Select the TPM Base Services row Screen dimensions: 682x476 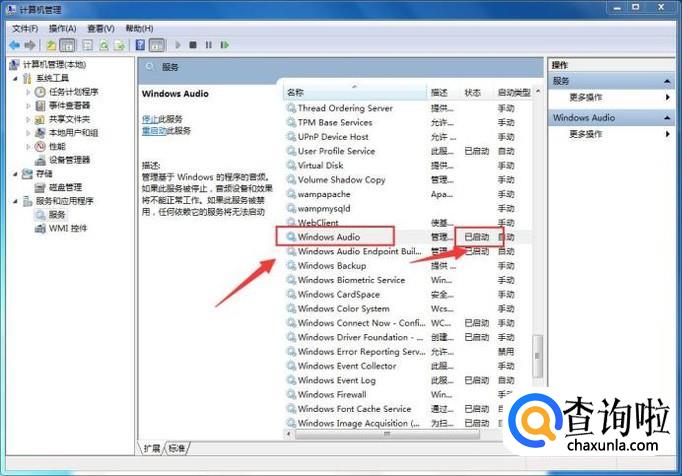(407, 122)
